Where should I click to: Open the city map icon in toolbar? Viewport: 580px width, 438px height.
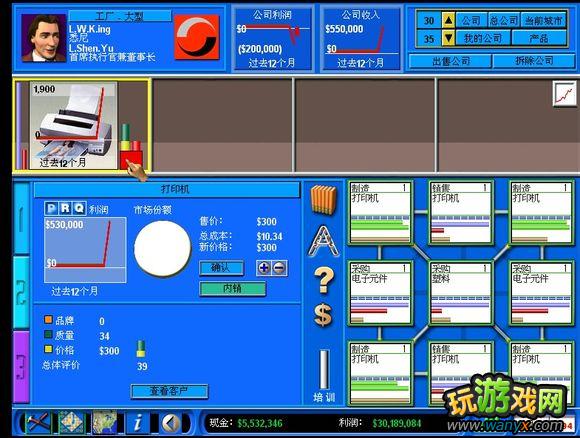(x=71, y=422)
